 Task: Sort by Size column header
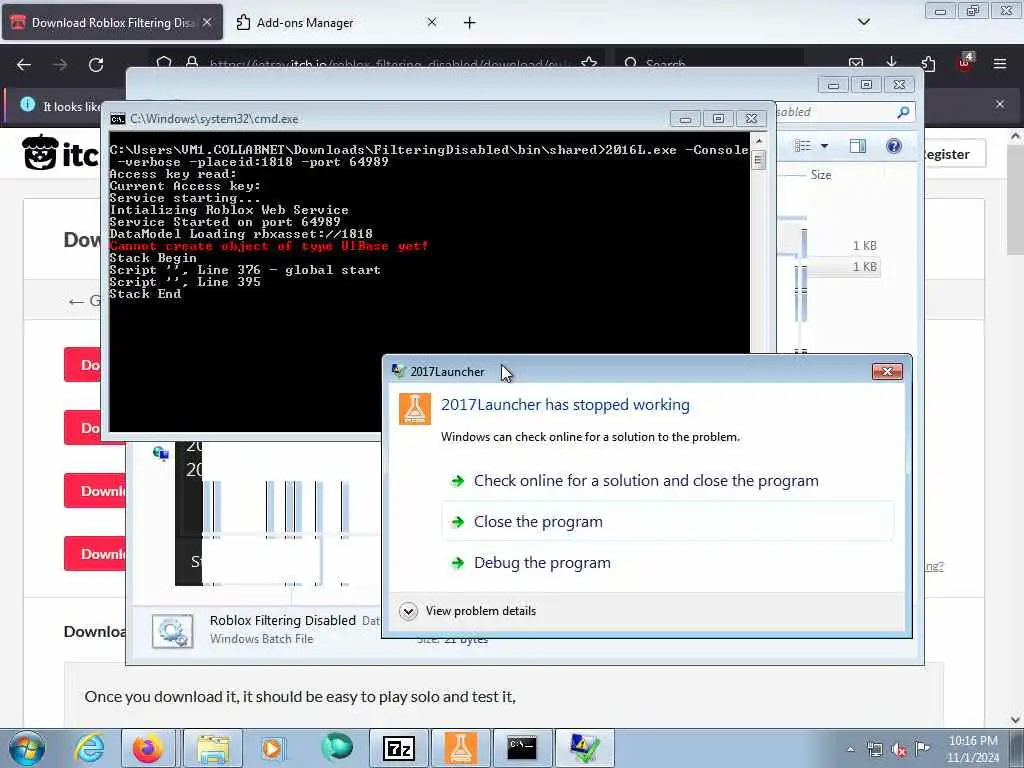coord(821,174)
